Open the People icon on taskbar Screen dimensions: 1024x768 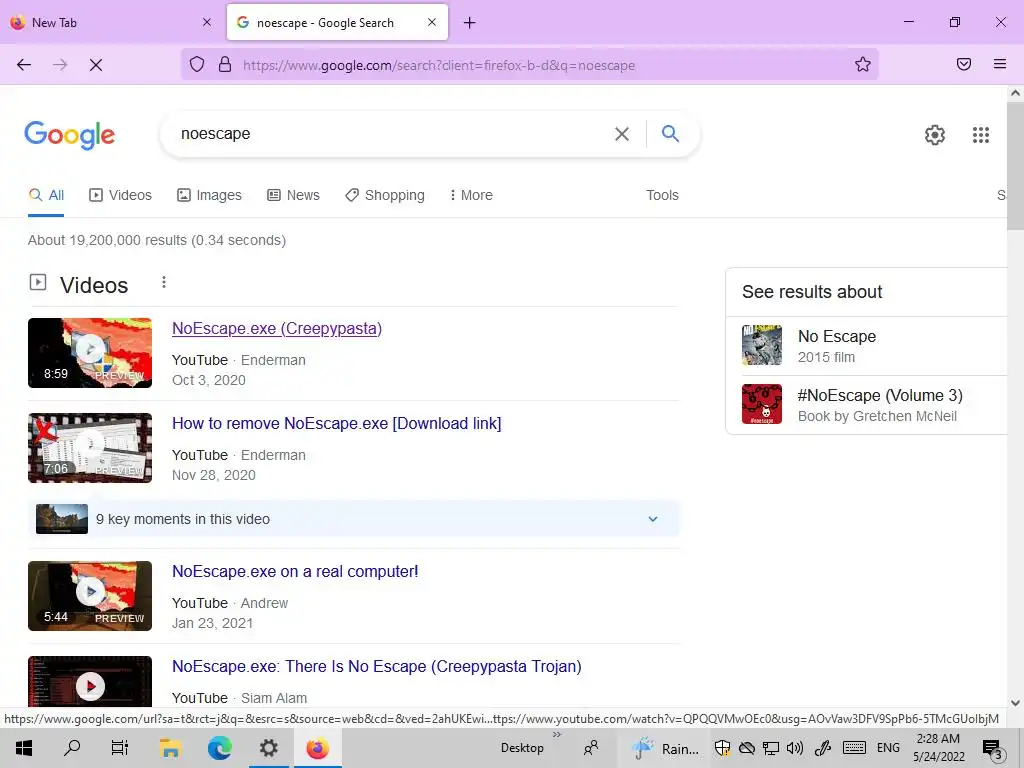click(x=591, y=748)
